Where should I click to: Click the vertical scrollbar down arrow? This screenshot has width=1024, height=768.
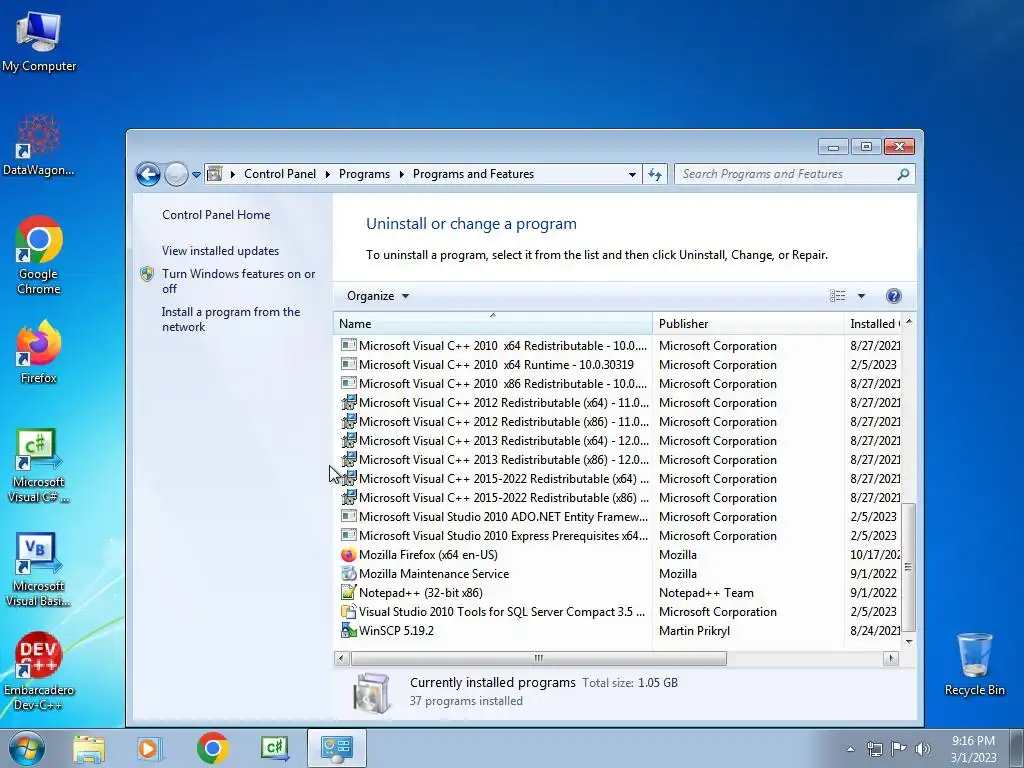tap(908, 642)
